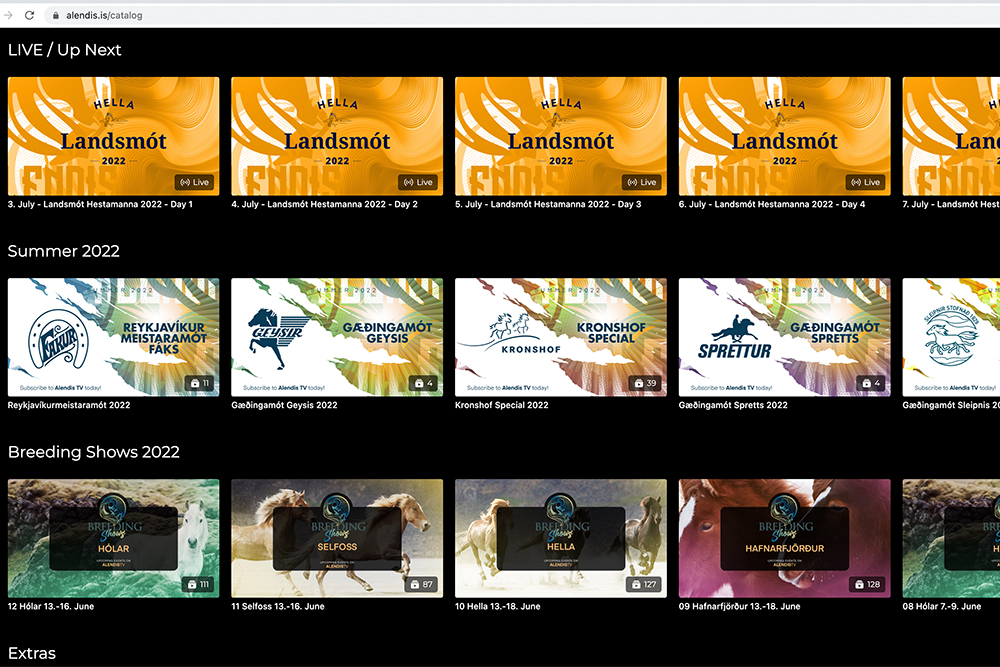Open Kronshof Special thumbnail
This screenshot has height=667, width=1000.
(x=561, y=337)
